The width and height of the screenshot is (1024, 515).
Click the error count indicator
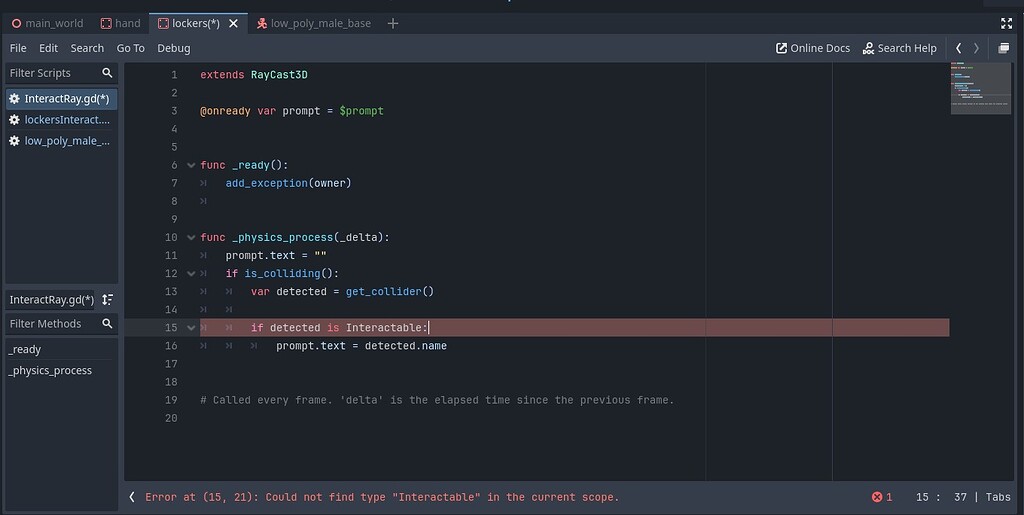tap(882, 497)
